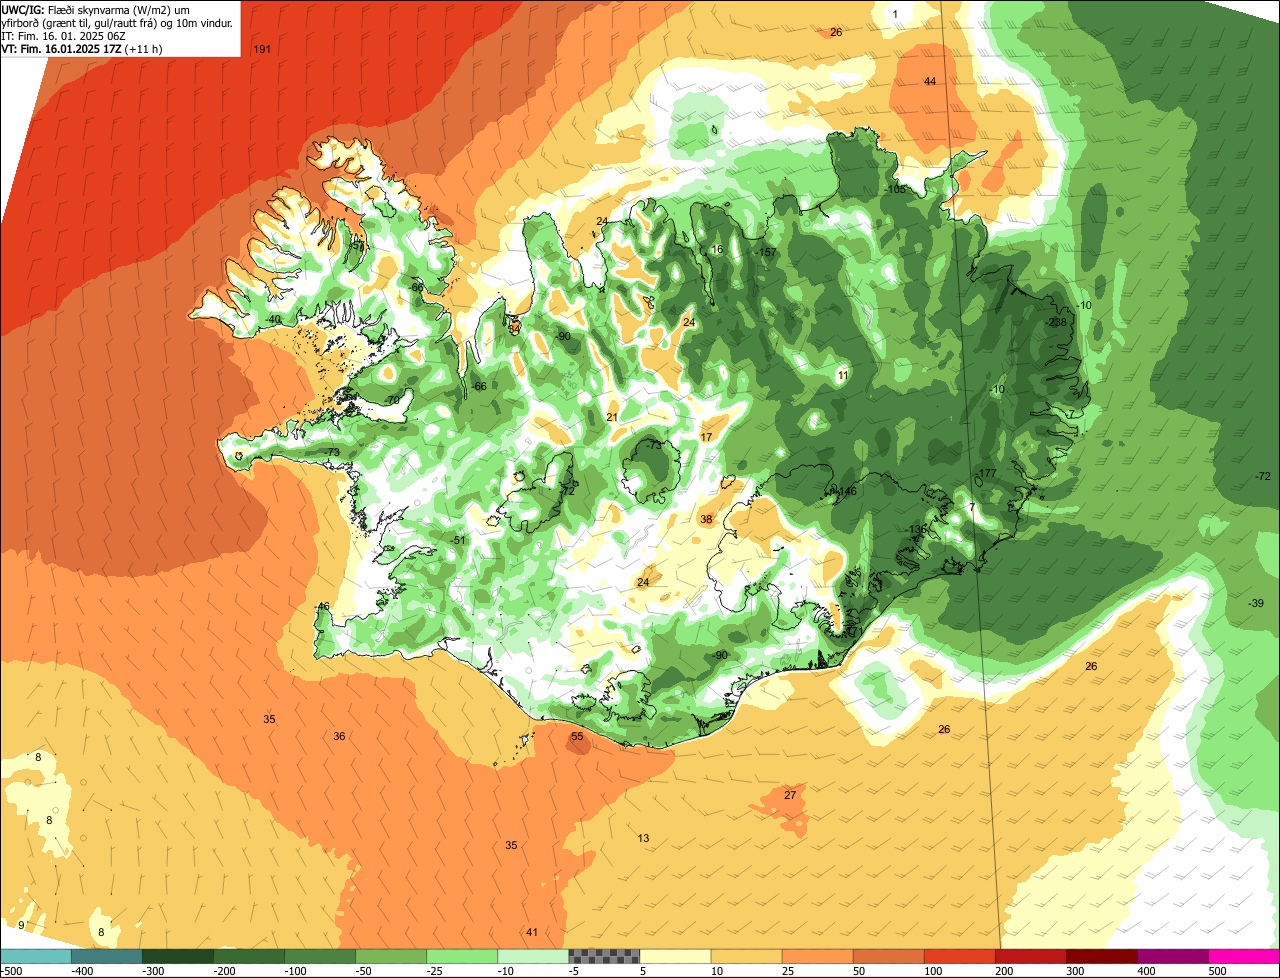Select the 5 to 10 pale yellow swatch
The height and width of the screenshot is (978, 1280).
click(674, 956)
